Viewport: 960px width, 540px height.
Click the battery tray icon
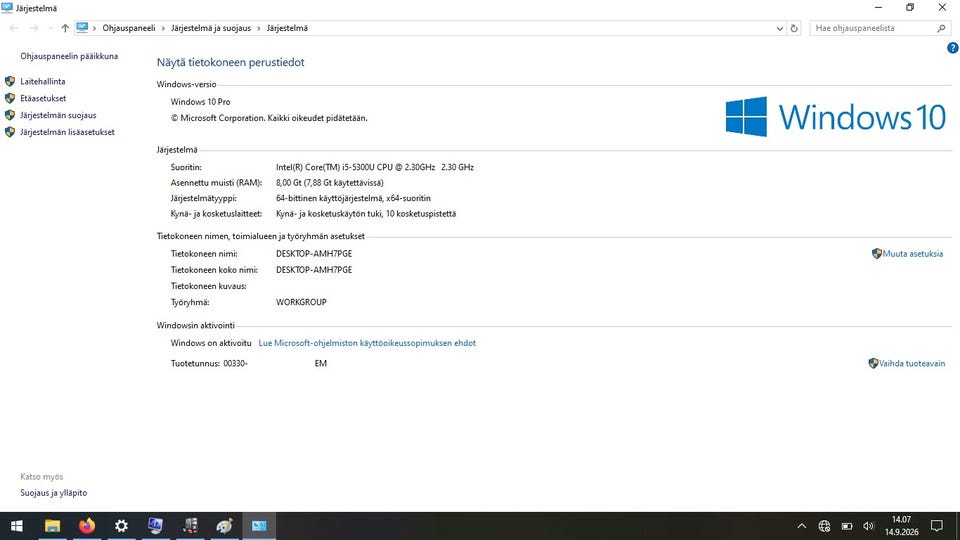(847, 526)
